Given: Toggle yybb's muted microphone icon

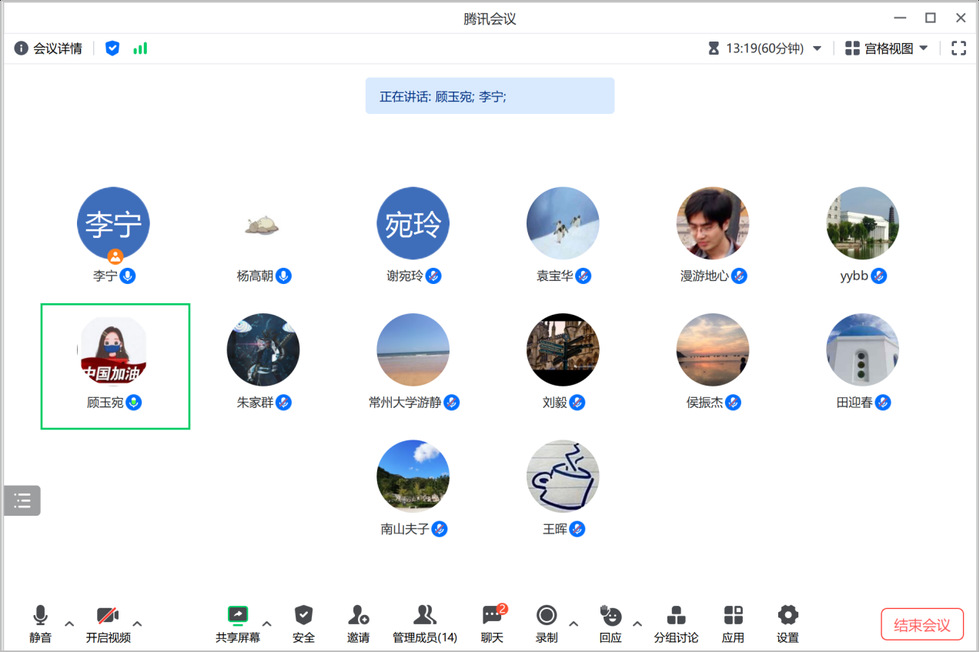Looking at the screenshot, I should click(878, 275).
